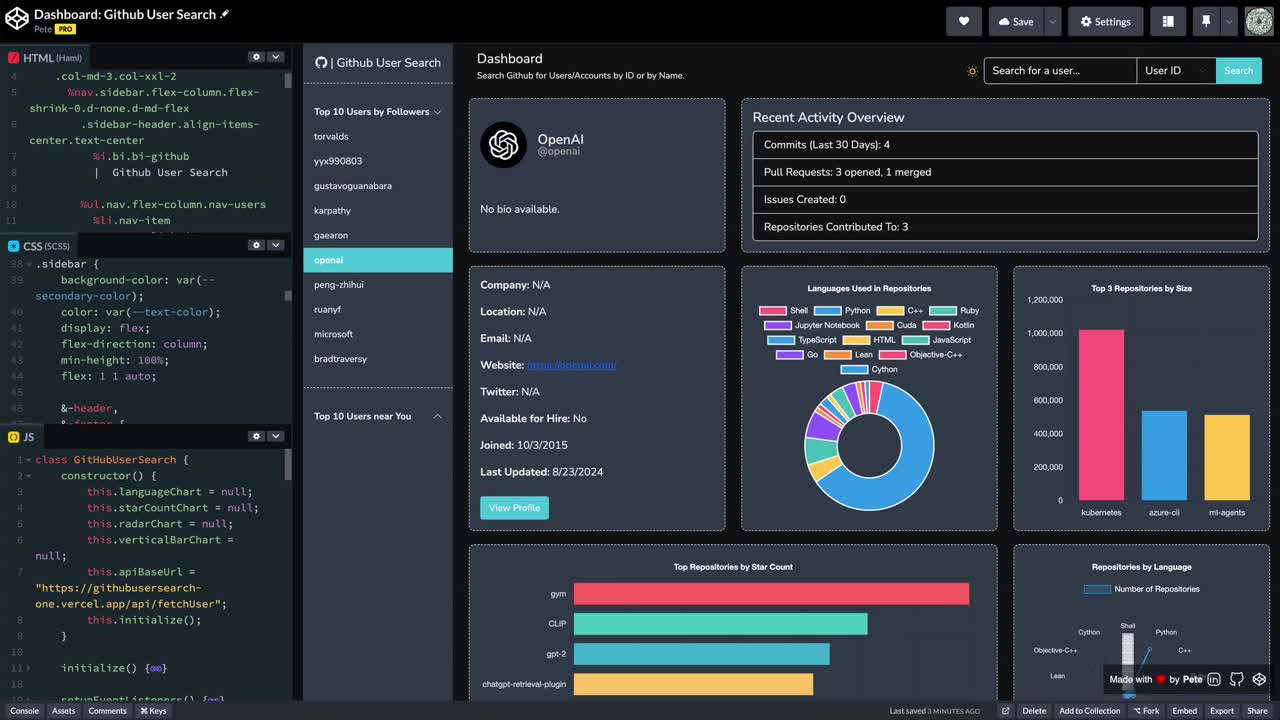Open JS editor settings gear
Image resolution: width=1280 pixels, height=720 pixels.
tap(256, 436)
